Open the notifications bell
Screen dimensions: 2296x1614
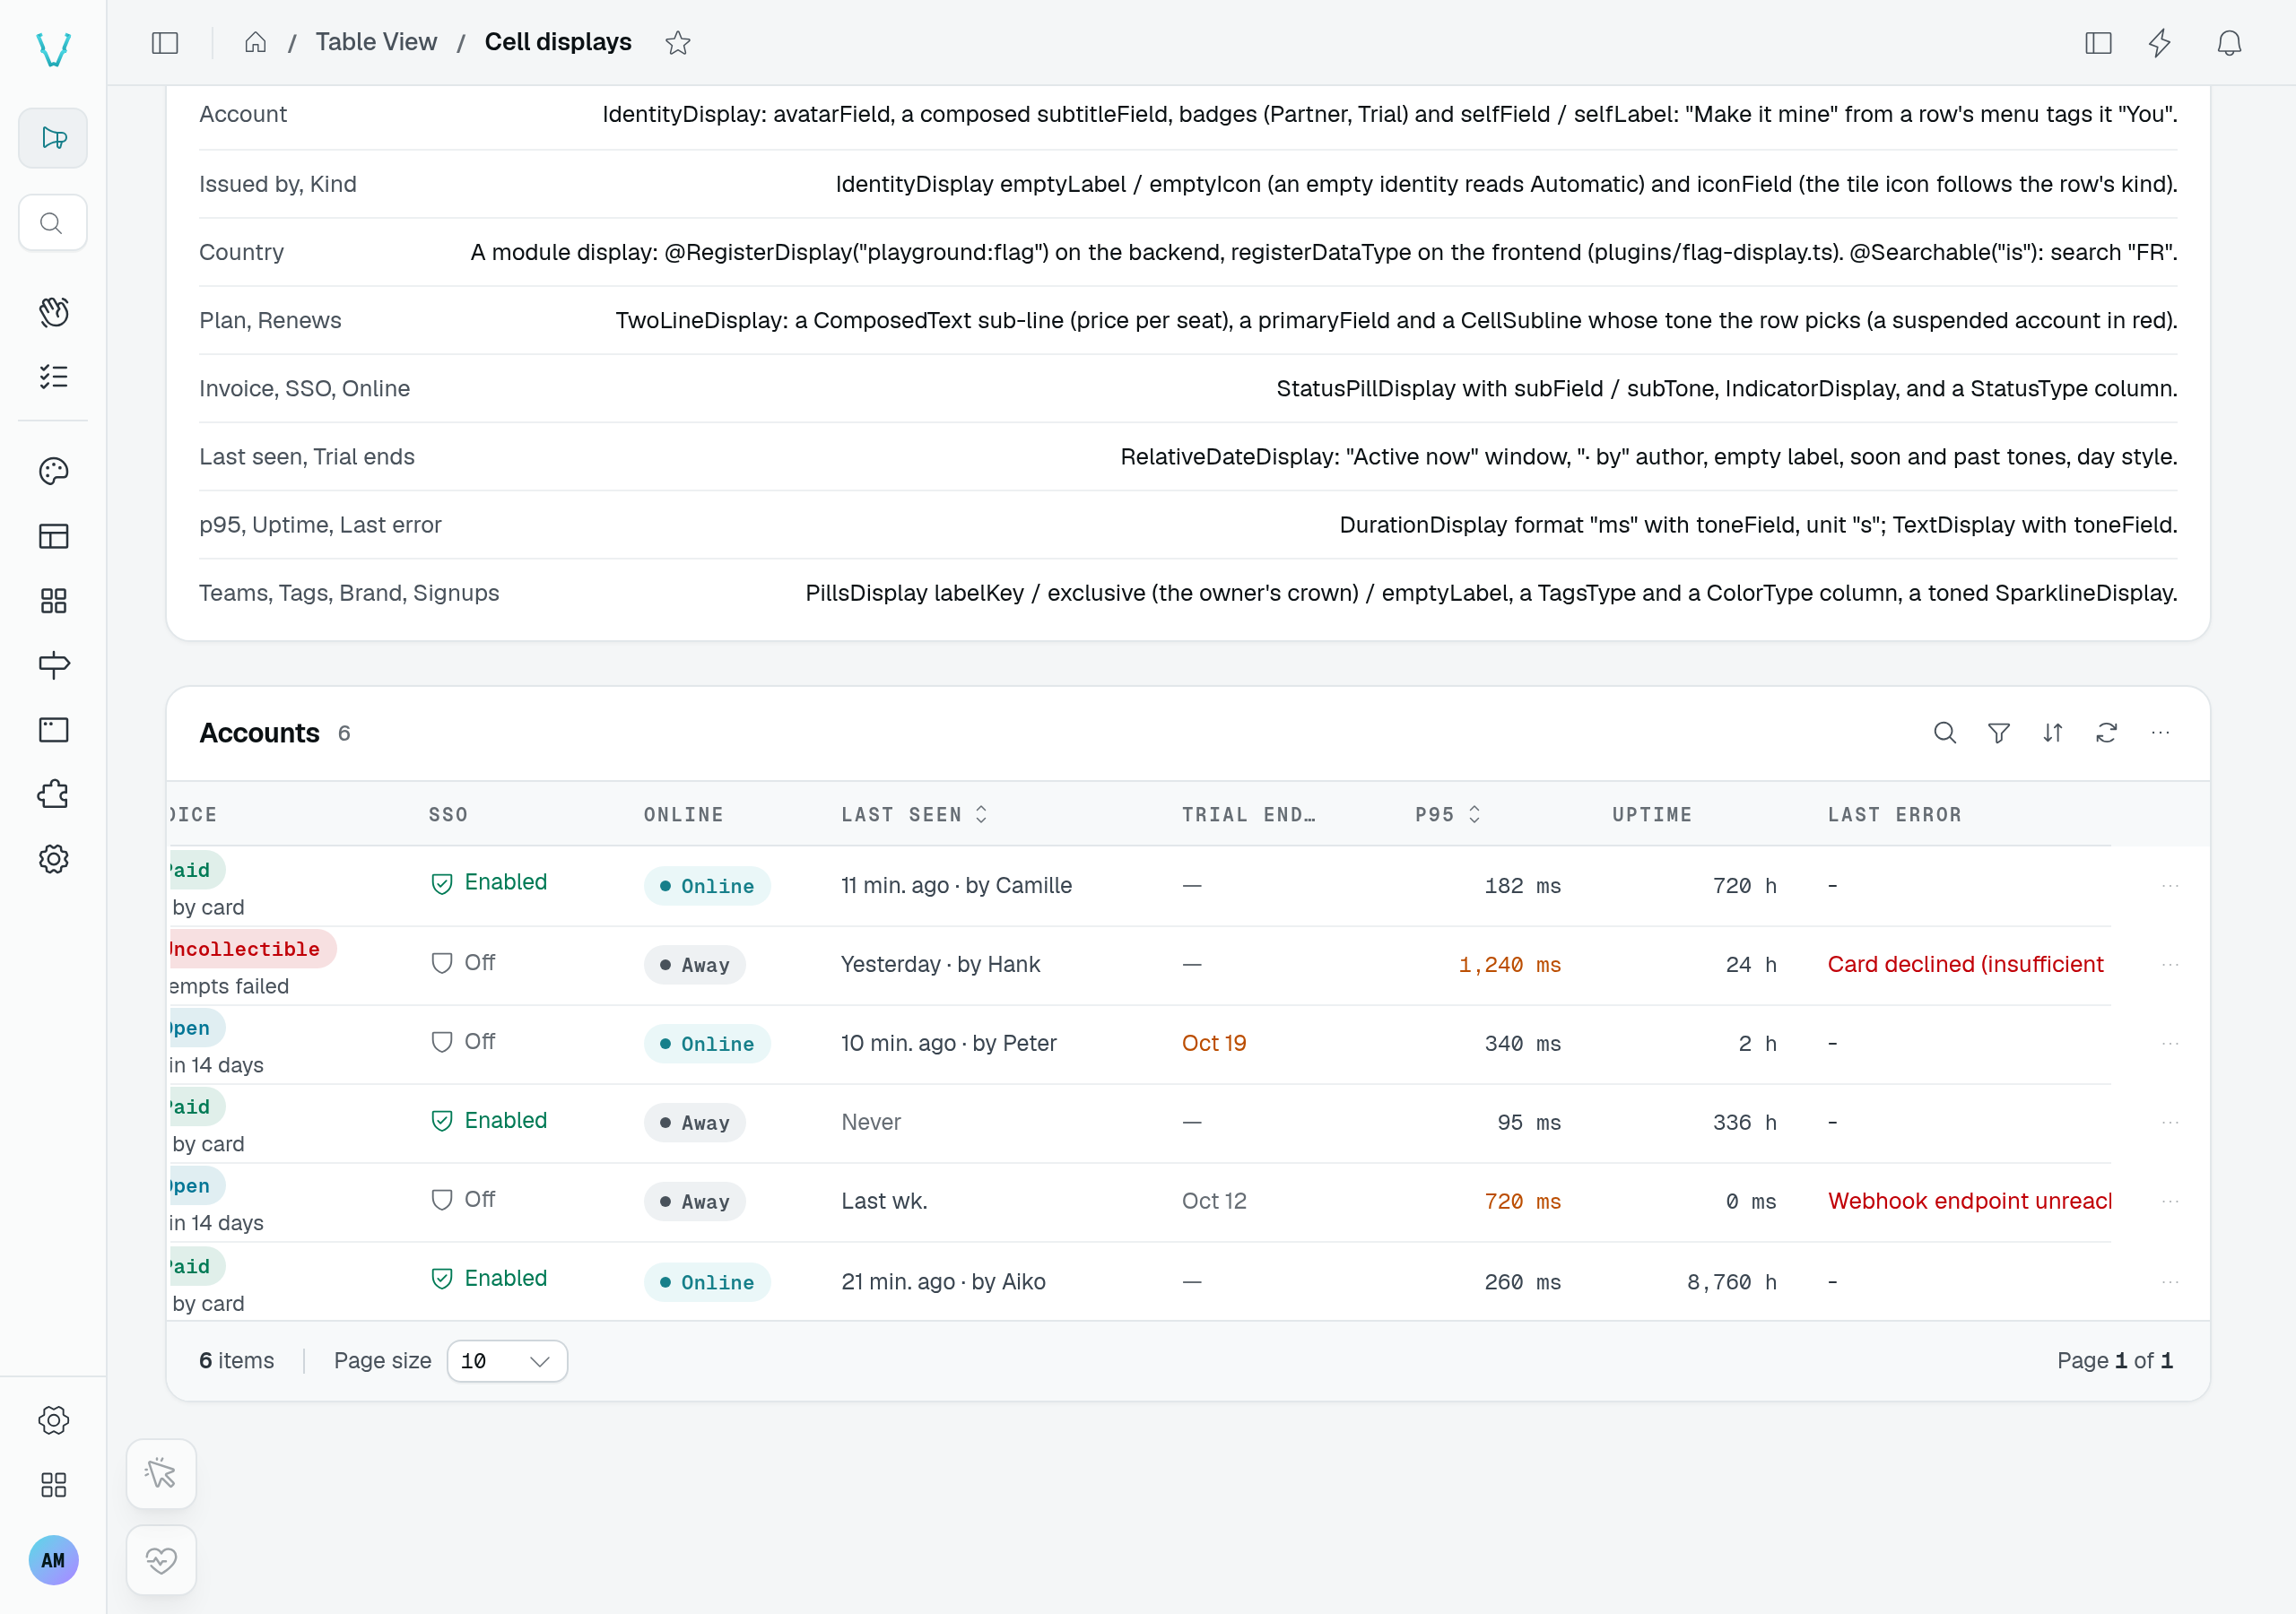click(x=2229, y=43)
